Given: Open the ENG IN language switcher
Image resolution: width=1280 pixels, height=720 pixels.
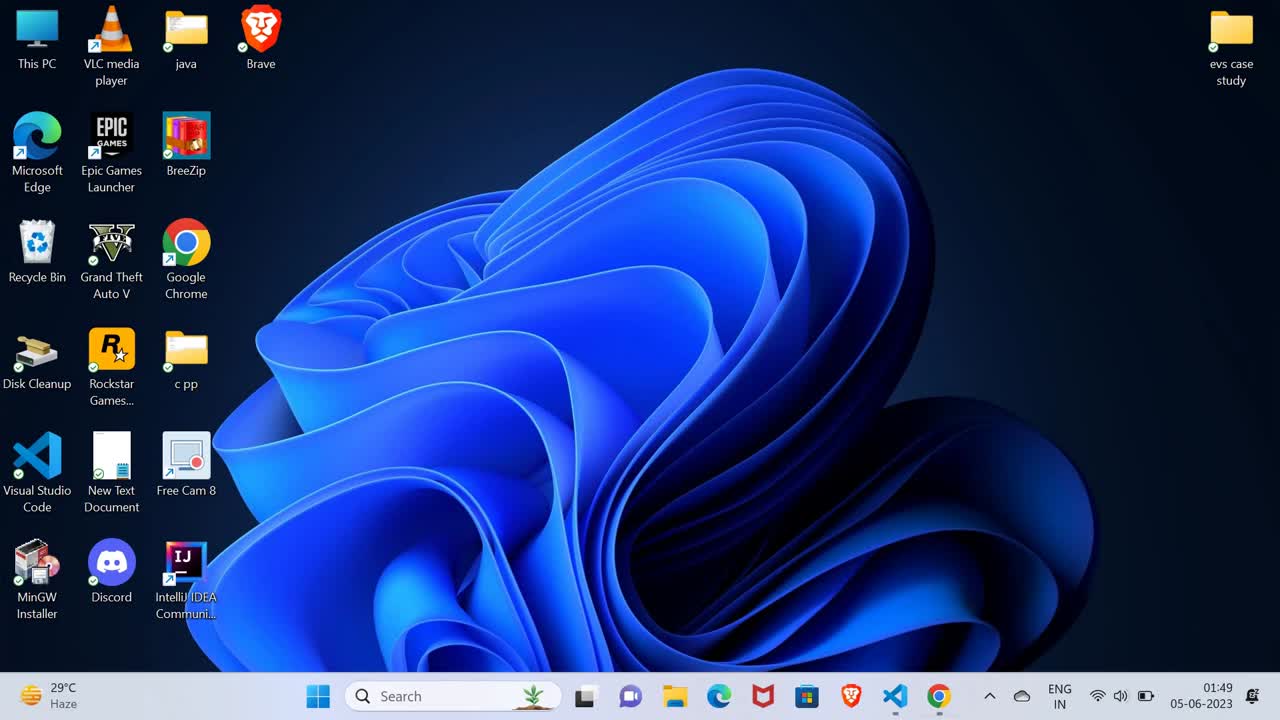Looking at the screenshot, I should click(1060, 696).
